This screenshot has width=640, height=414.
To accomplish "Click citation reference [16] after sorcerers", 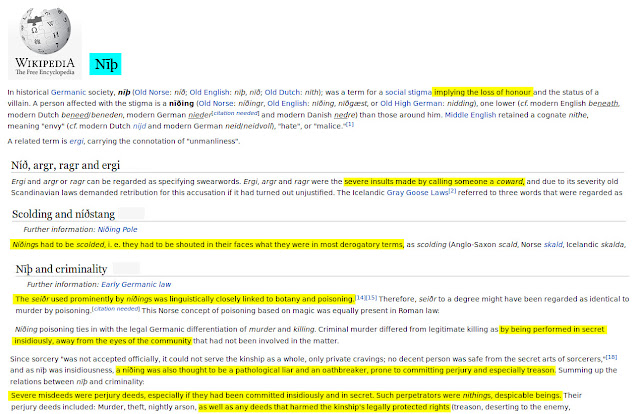I will coord(611,357).
